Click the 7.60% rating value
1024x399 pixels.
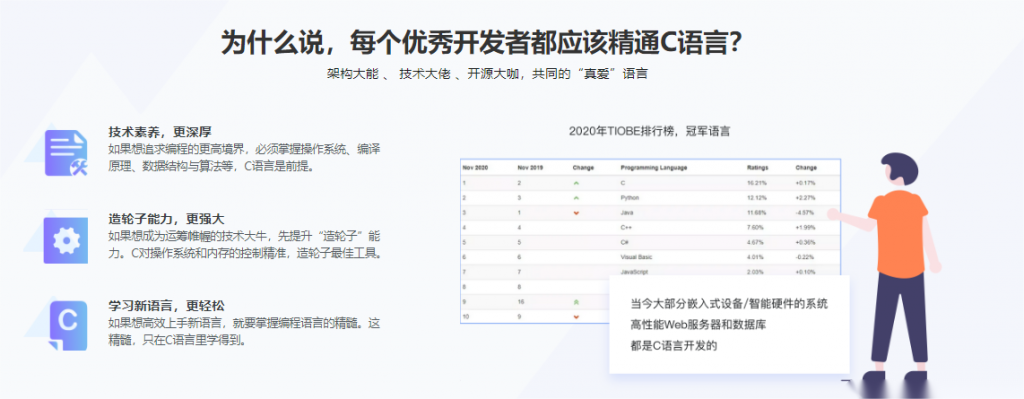click(x=756, y=227)
